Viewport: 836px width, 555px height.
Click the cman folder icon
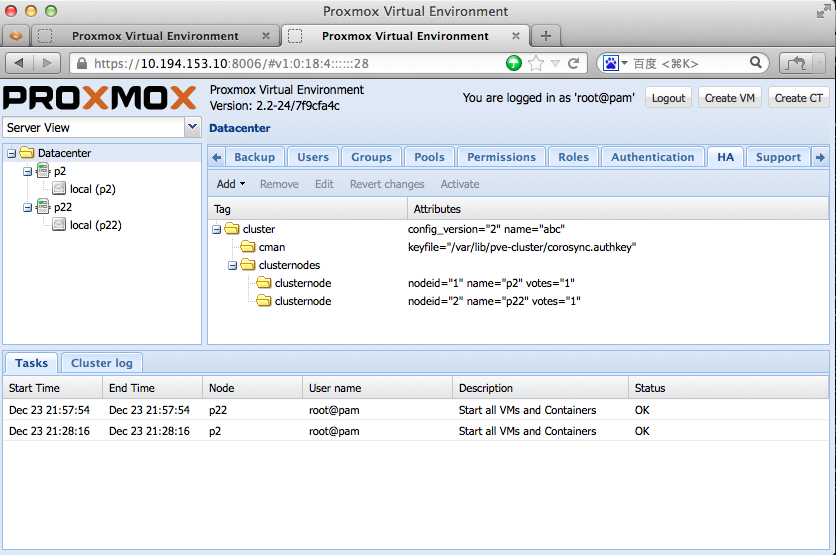(247, 247)
